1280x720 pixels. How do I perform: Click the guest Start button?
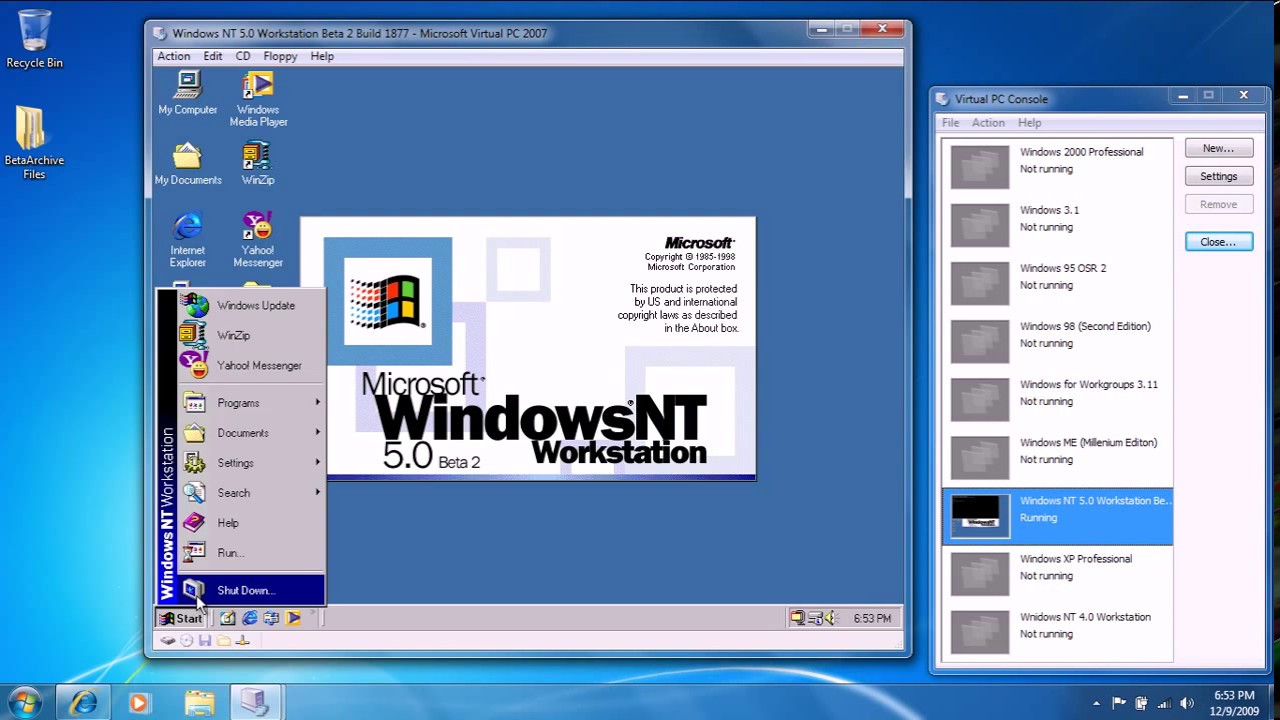click(181, 618)
